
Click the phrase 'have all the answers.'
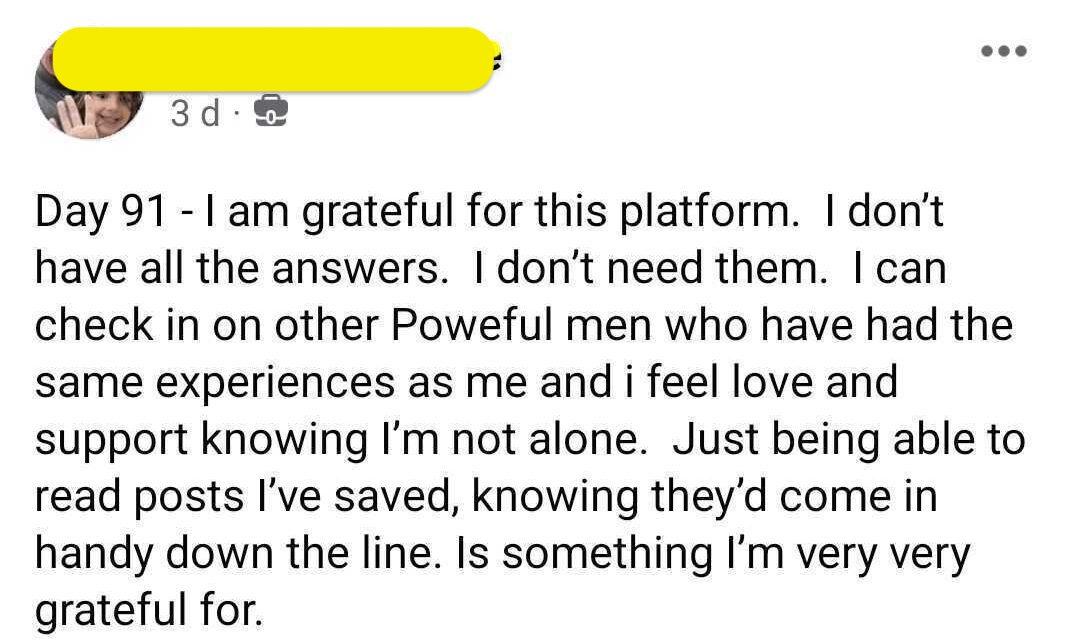click(x=238, y=268)
